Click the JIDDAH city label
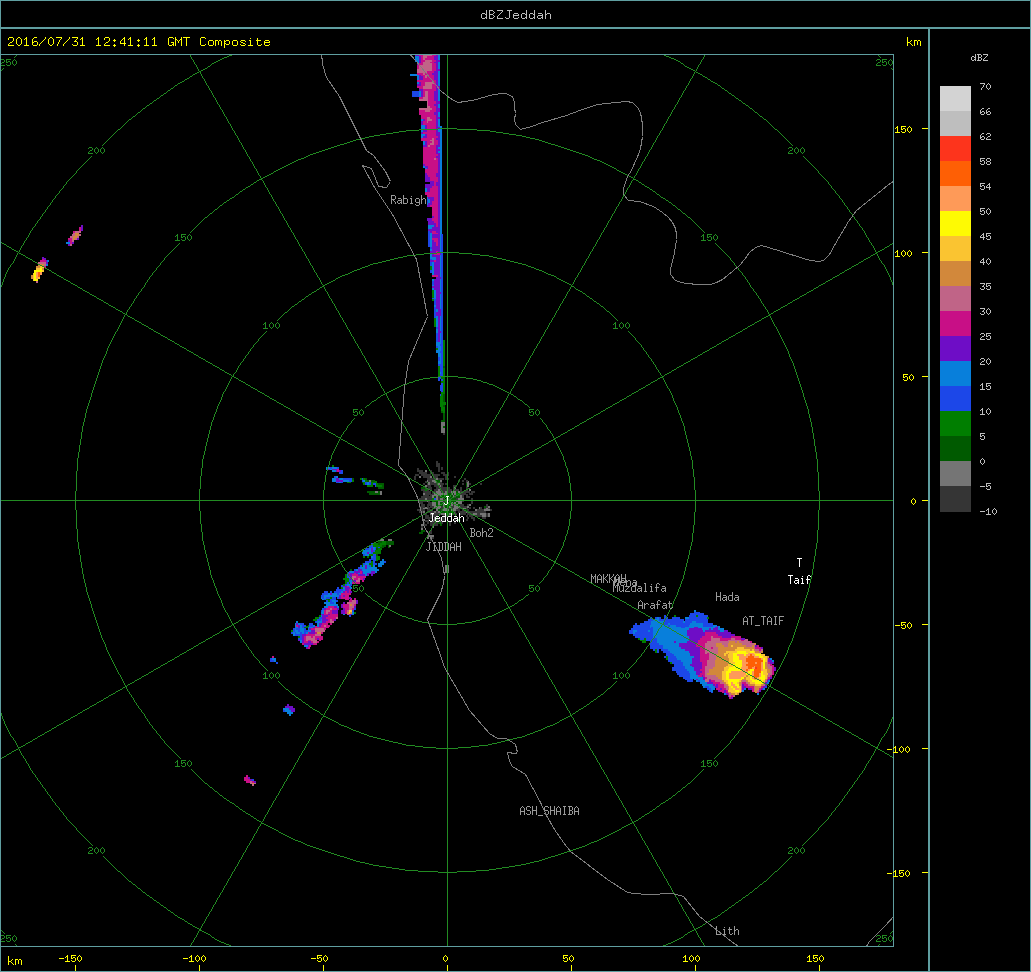Screen dimensions: 1031x972 pyautogui.click(x=444, y=547)
